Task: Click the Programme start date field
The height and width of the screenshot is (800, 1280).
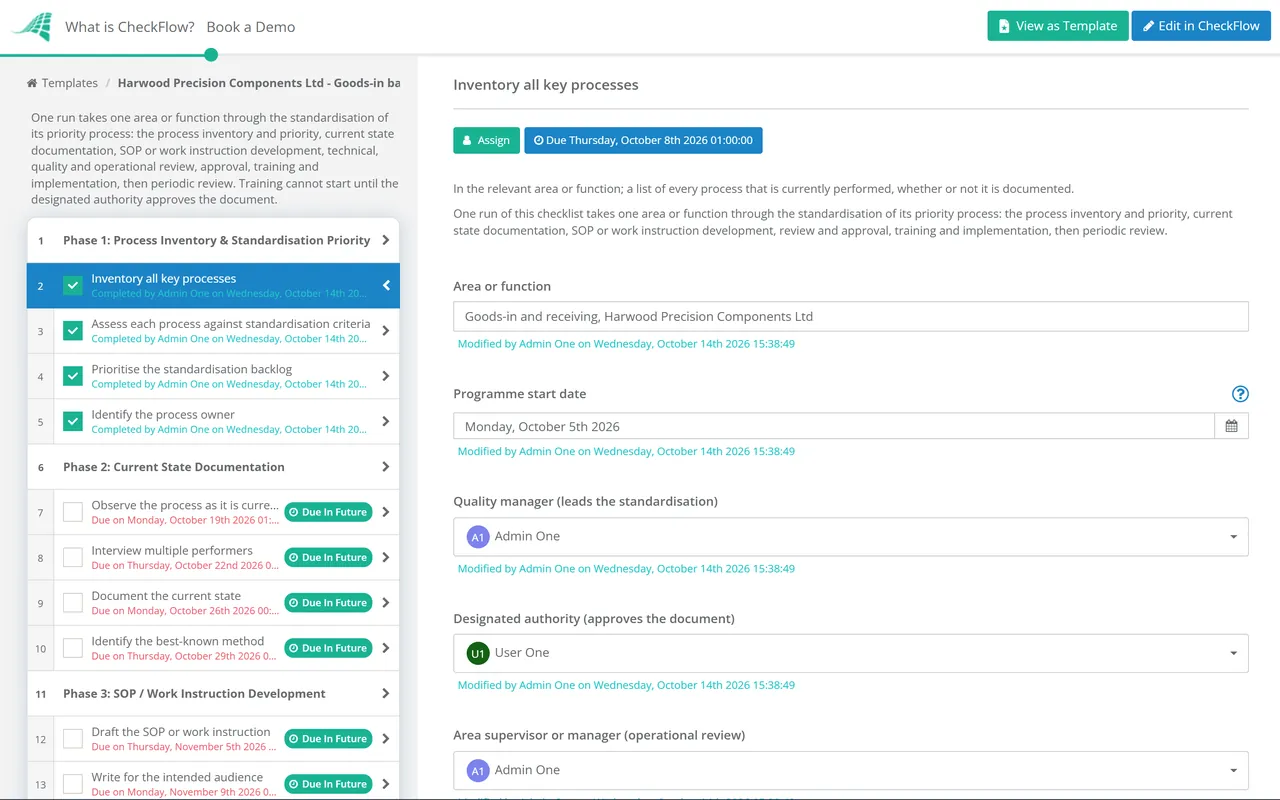Action: tap(834, 426)
